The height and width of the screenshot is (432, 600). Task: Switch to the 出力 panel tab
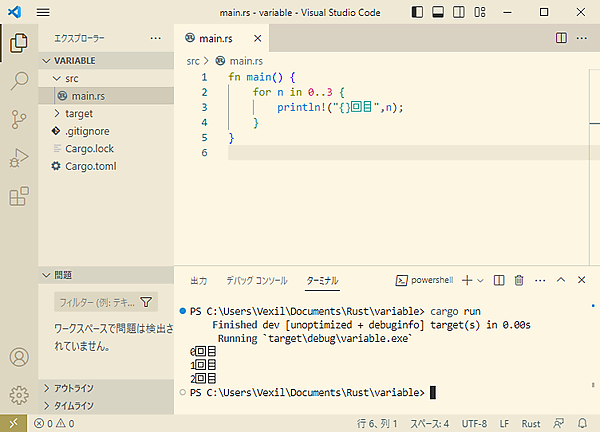click(198, 281)
